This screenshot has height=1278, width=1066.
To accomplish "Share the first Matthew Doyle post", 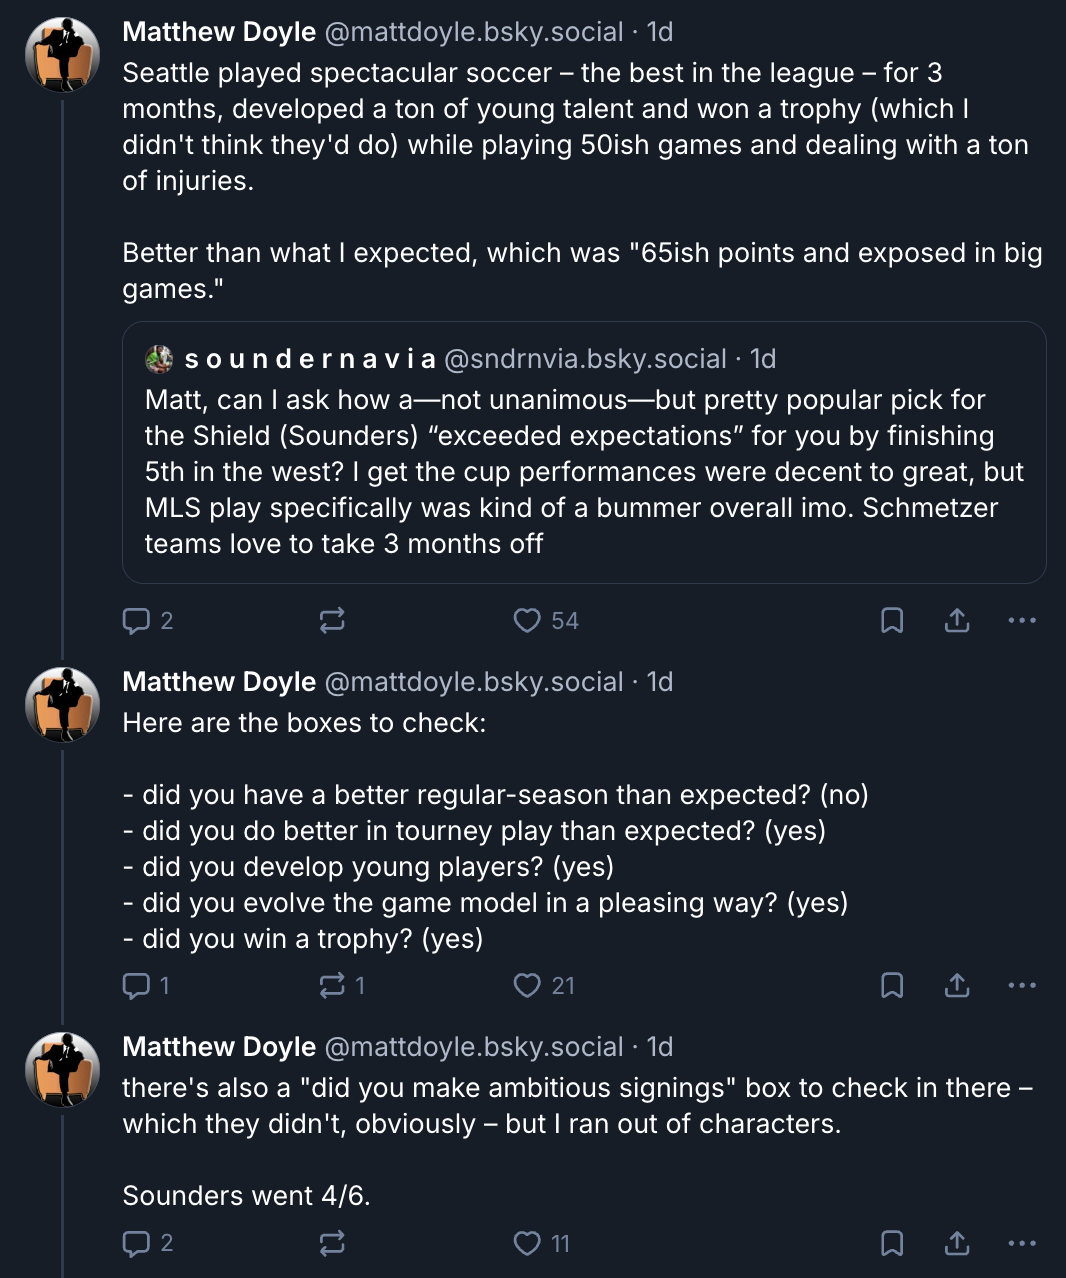I will 957,621.
